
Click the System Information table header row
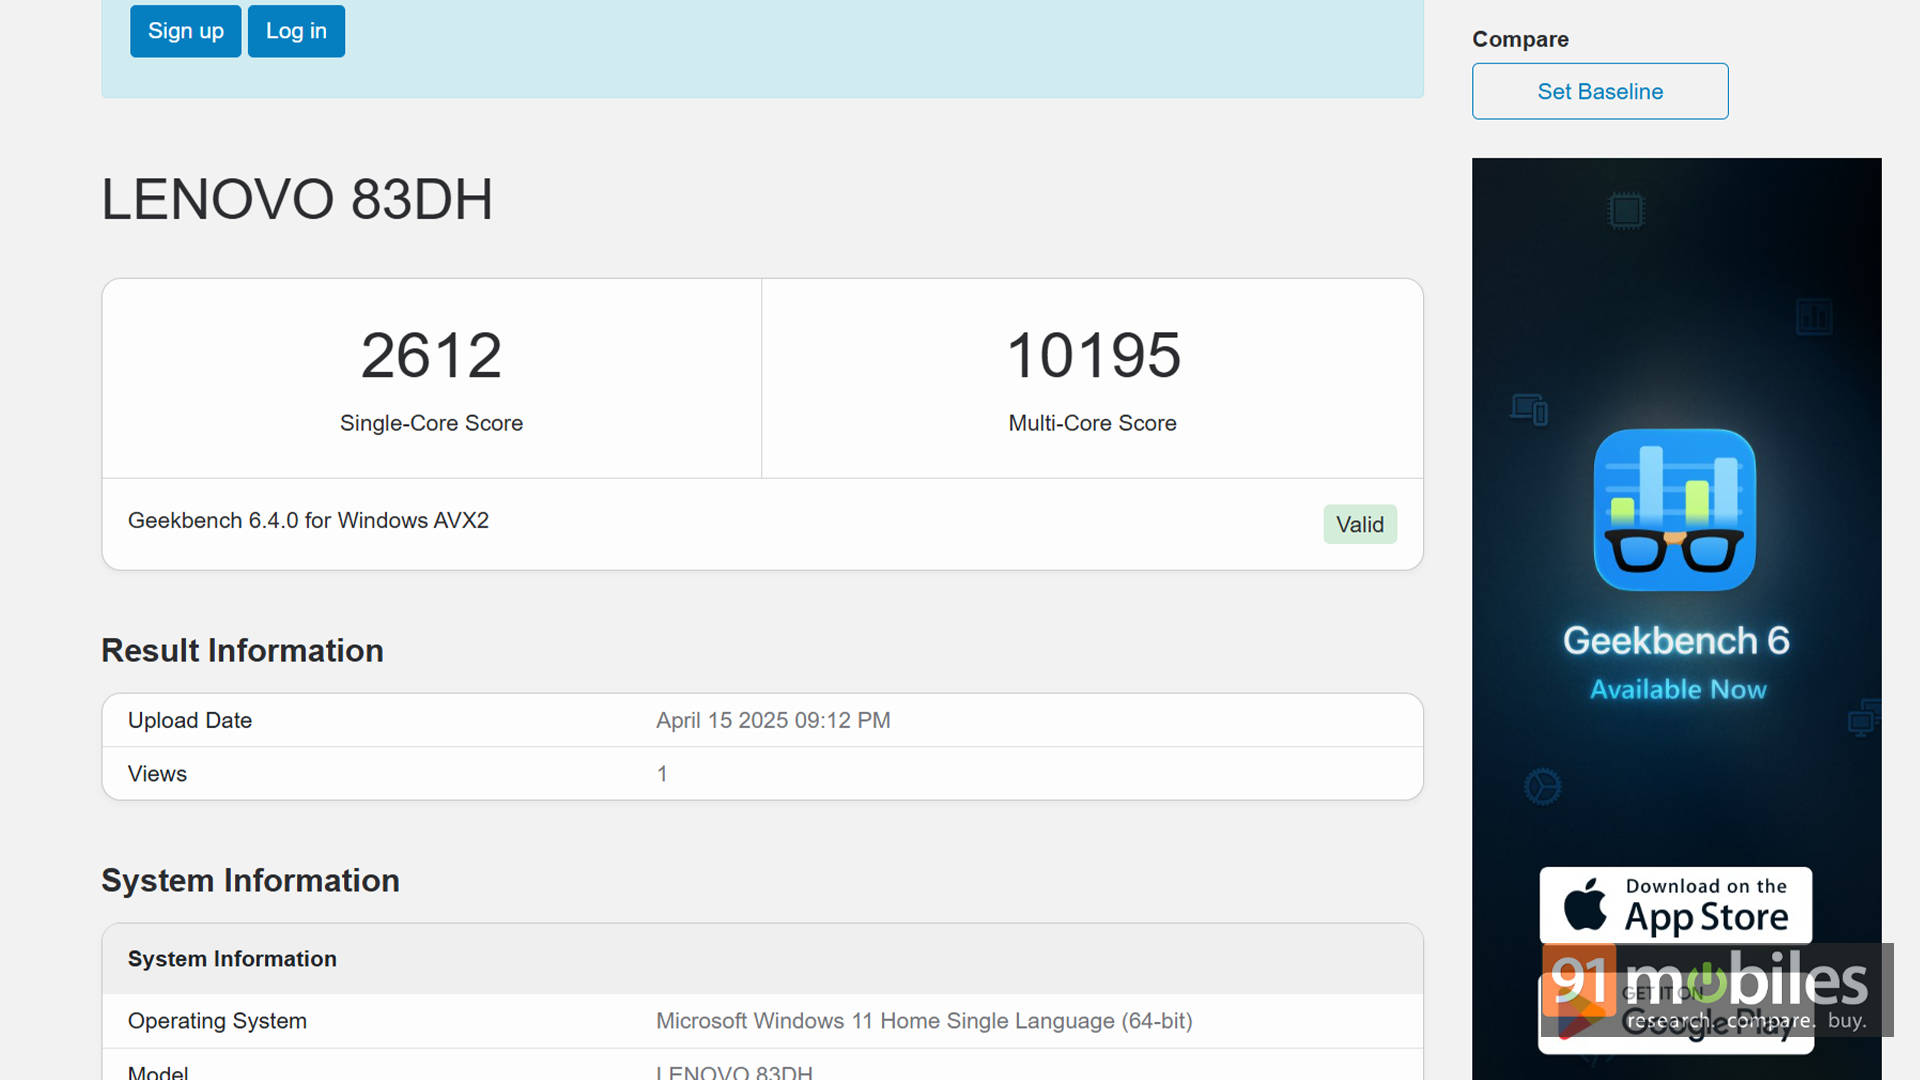762,959
